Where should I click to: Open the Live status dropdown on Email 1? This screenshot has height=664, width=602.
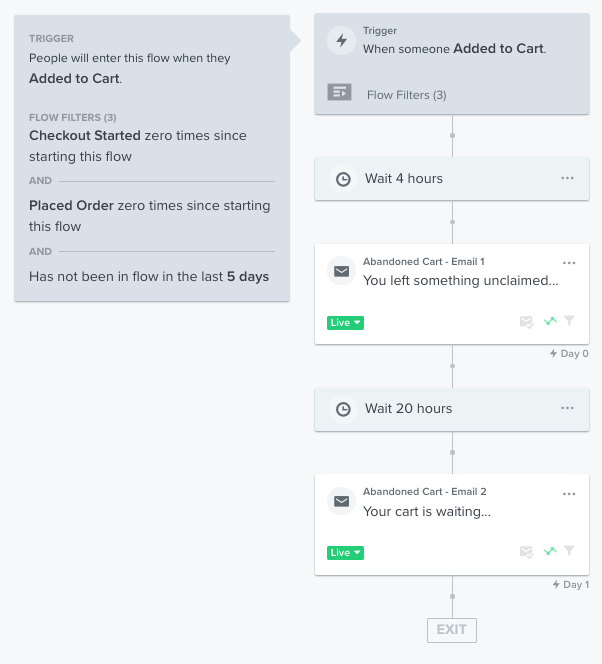click(x=345, y=322)
